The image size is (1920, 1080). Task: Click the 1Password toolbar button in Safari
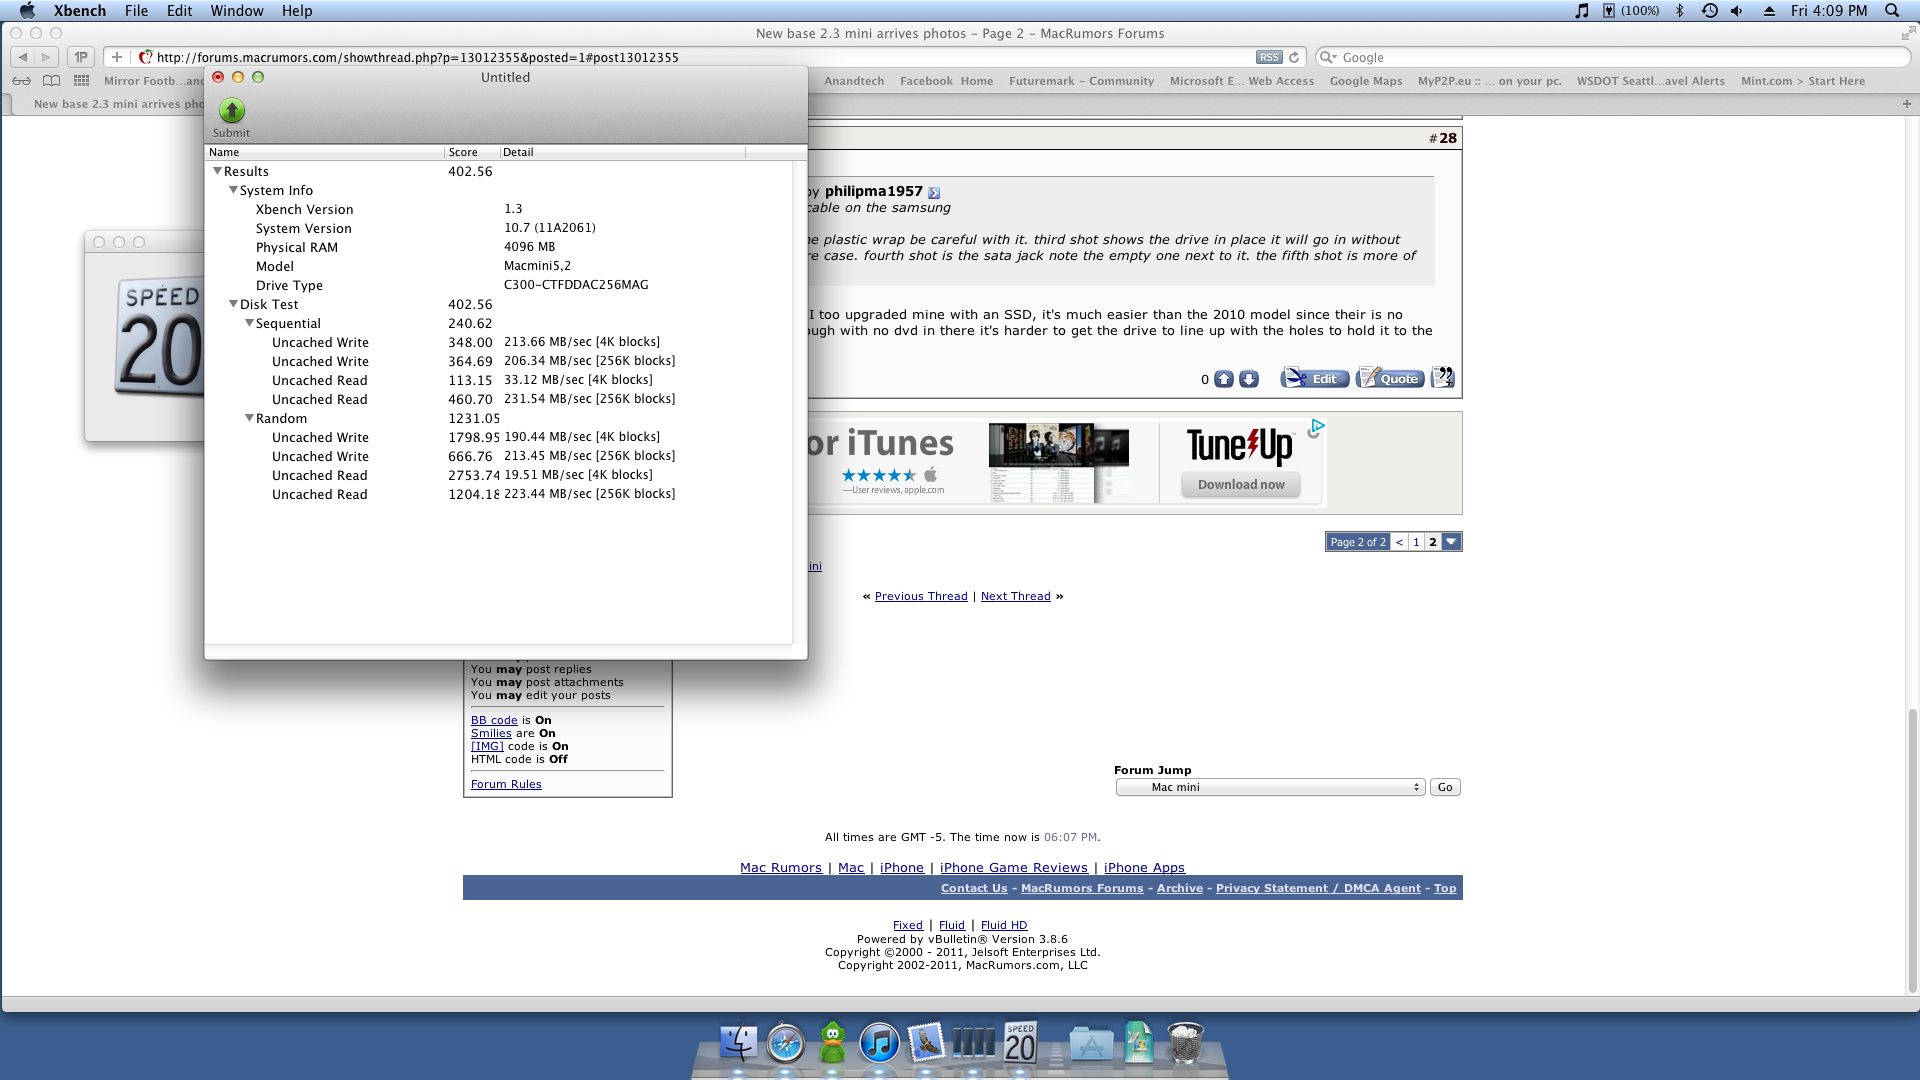81,58
